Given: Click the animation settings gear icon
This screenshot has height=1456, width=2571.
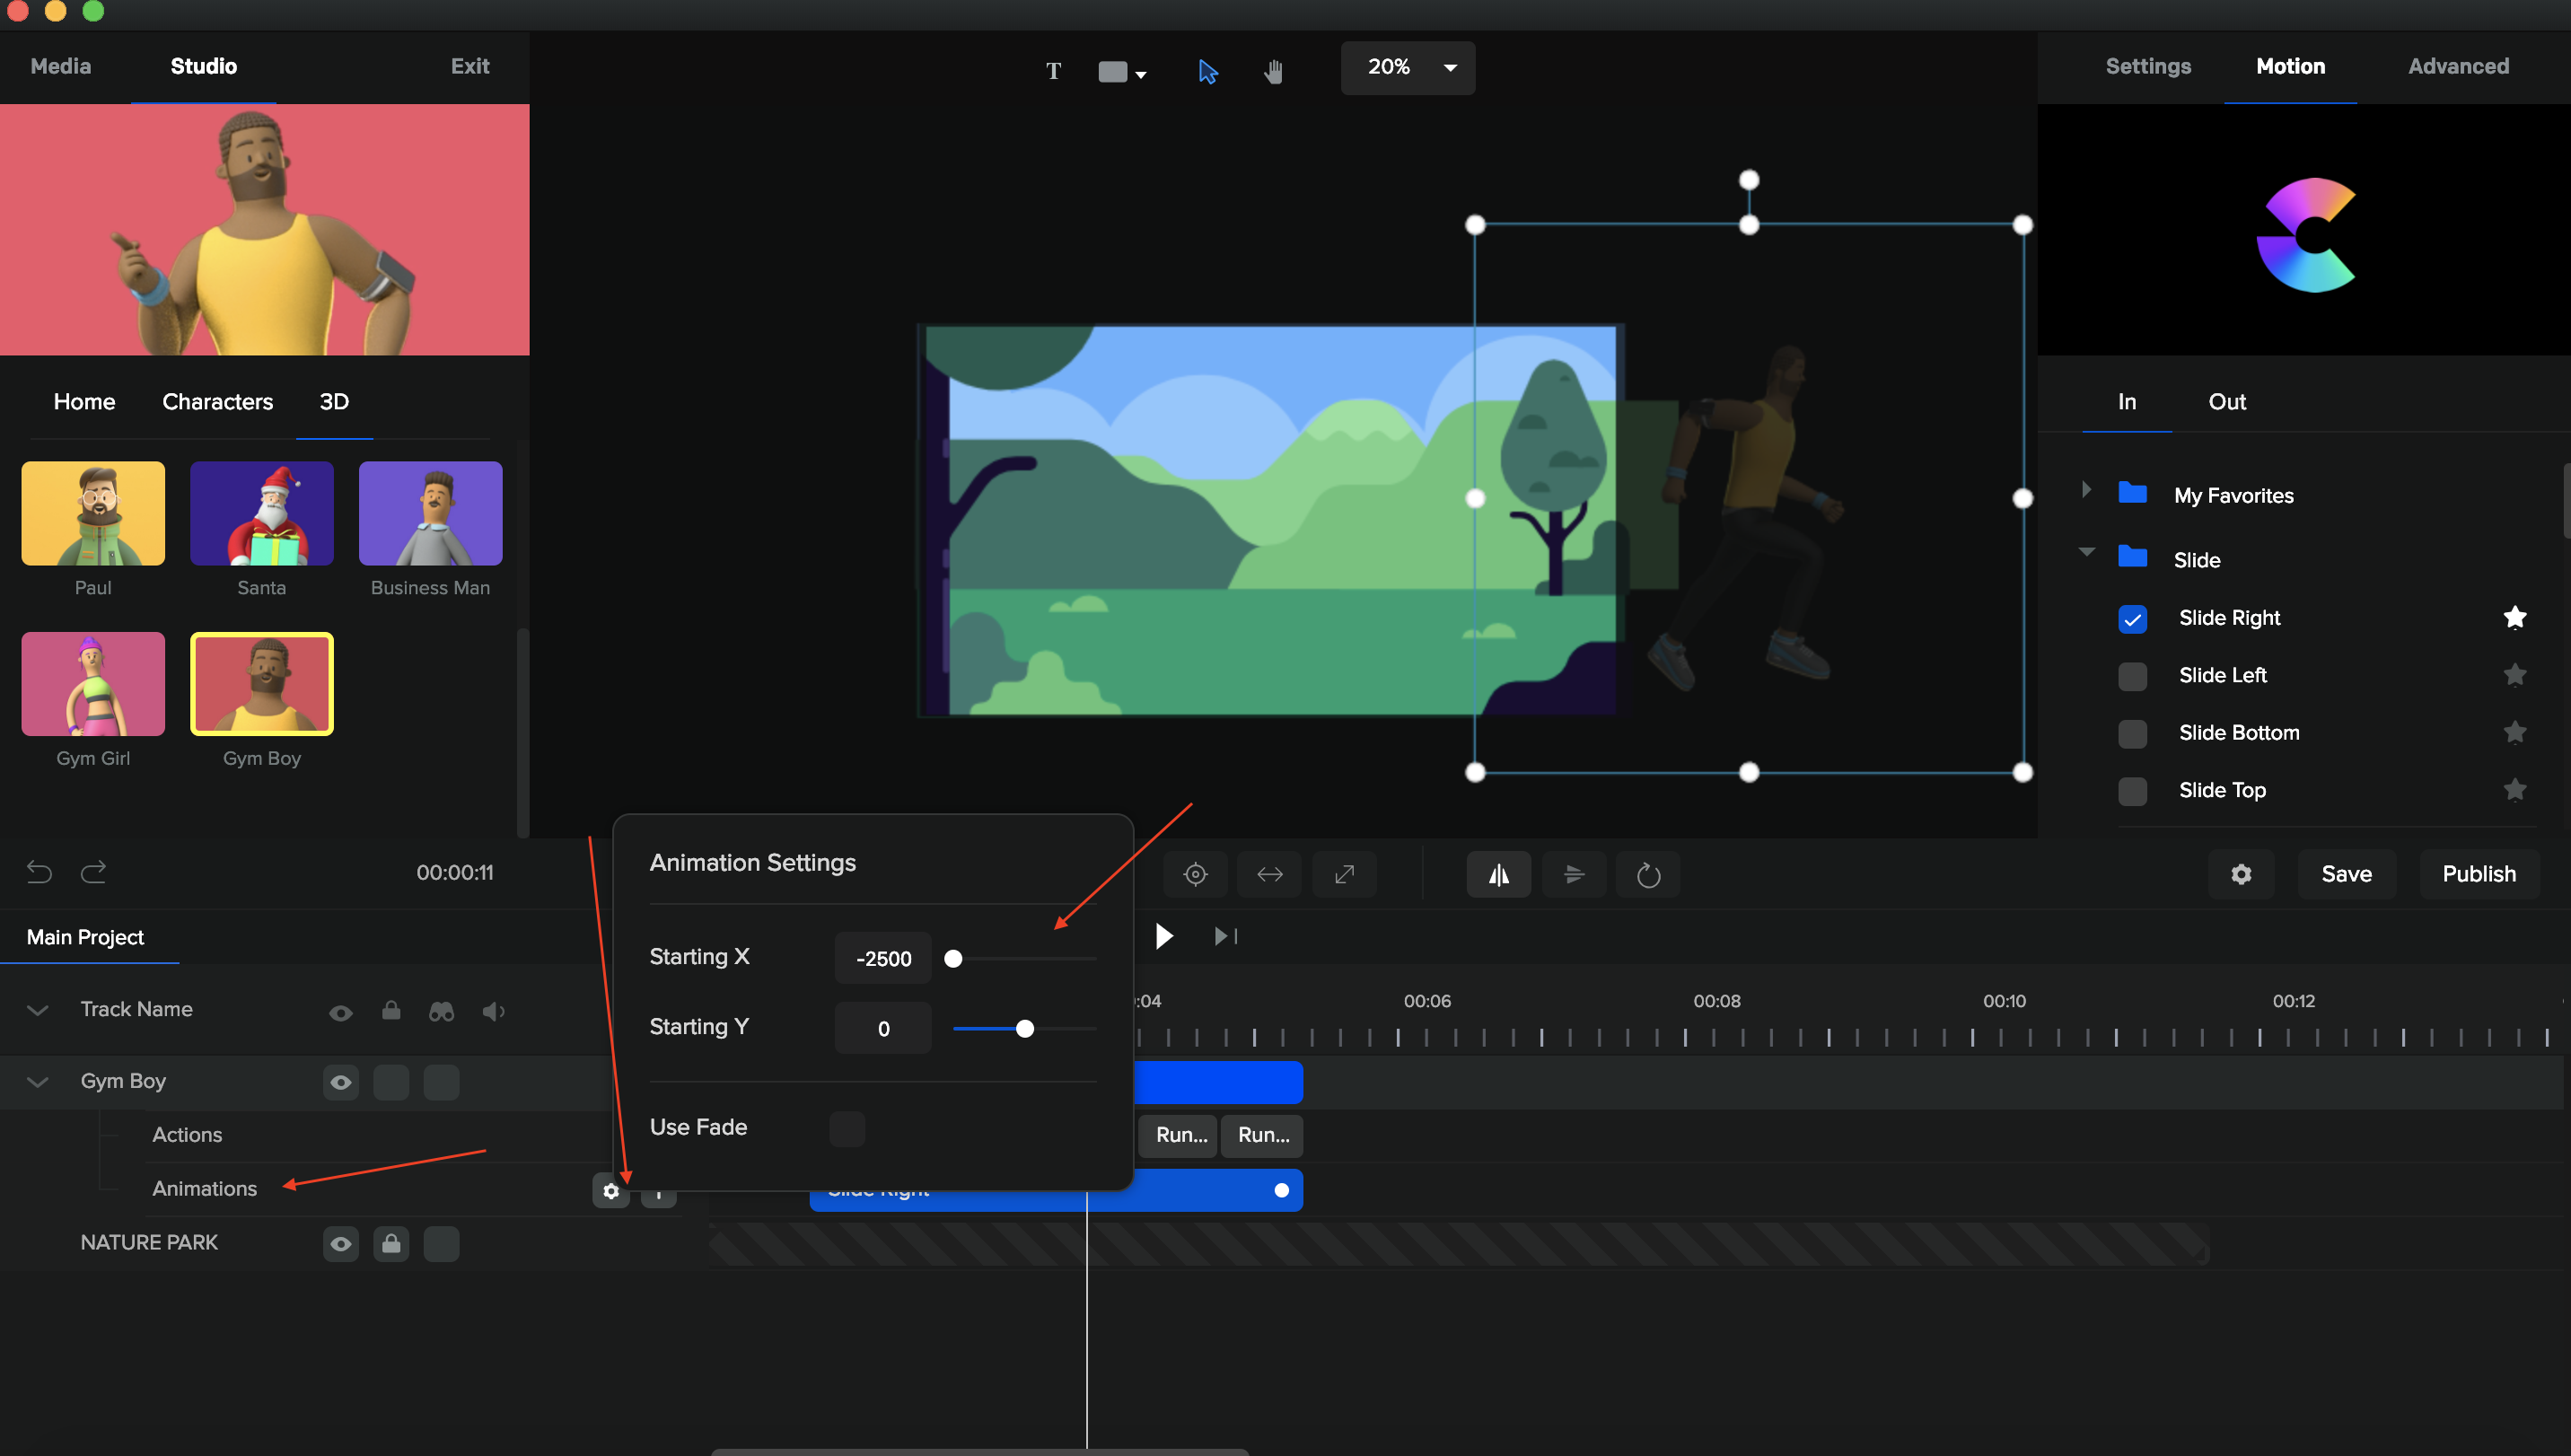Looking at the screenshot, I should (x=611, y=1191).
